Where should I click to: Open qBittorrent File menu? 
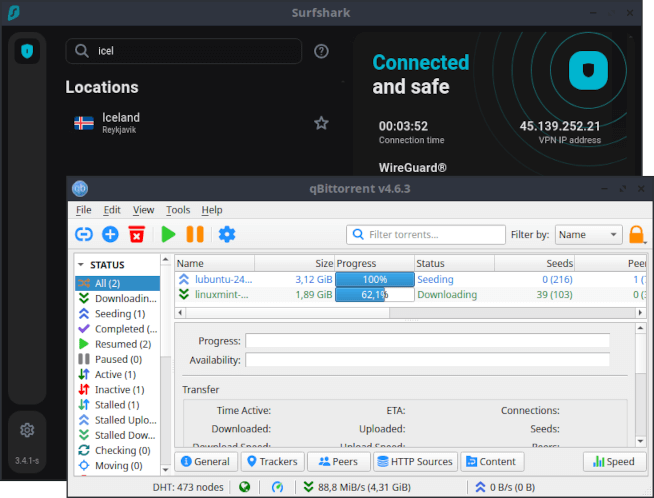pos(83,210)
